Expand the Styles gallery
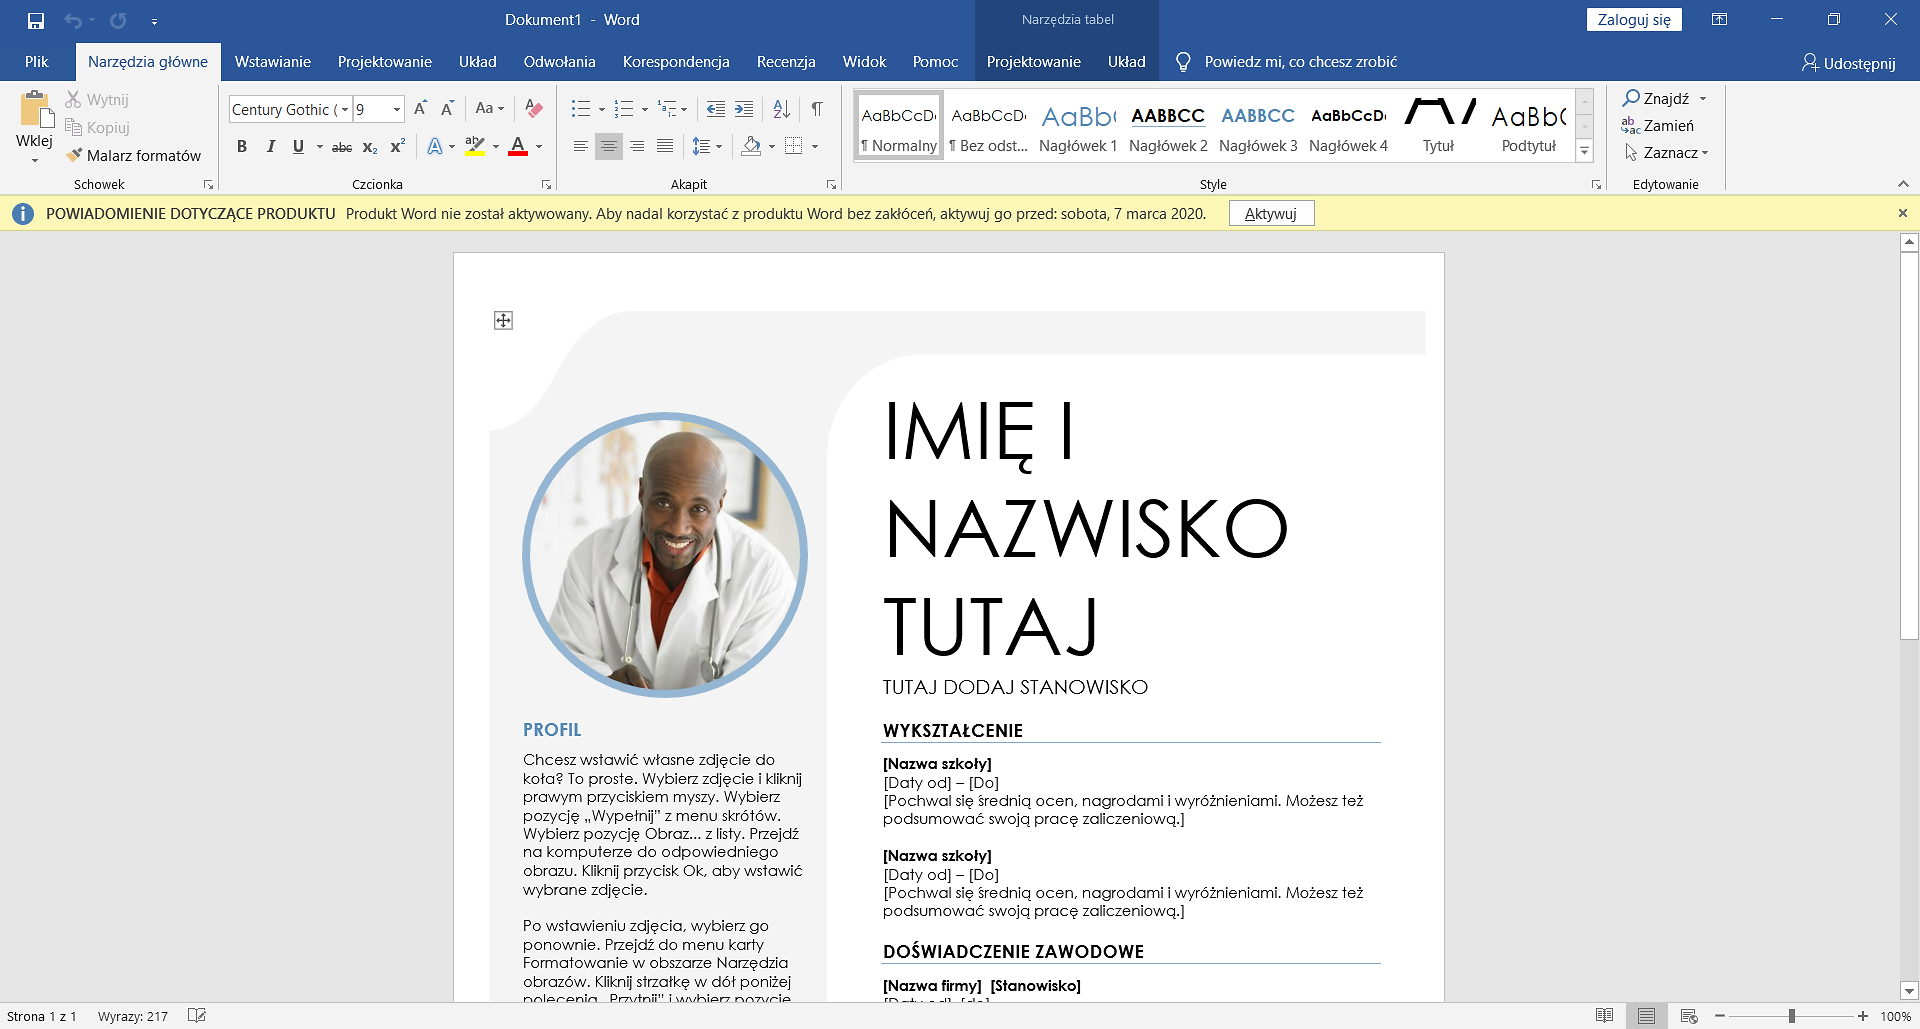Screen dimensions: 1920x1029 pyautogui.click(x=1585, y=151)
